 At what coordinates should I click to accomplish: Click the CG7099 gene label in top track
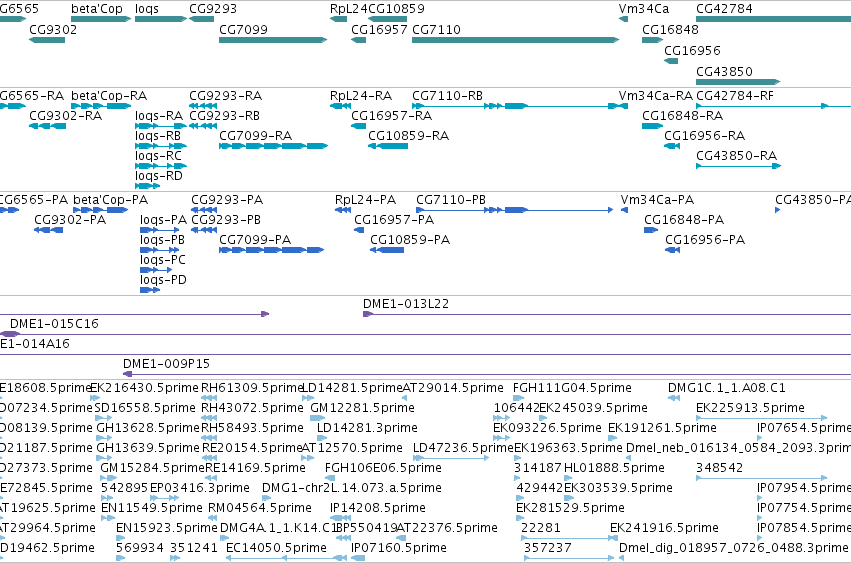coord(243,29)
